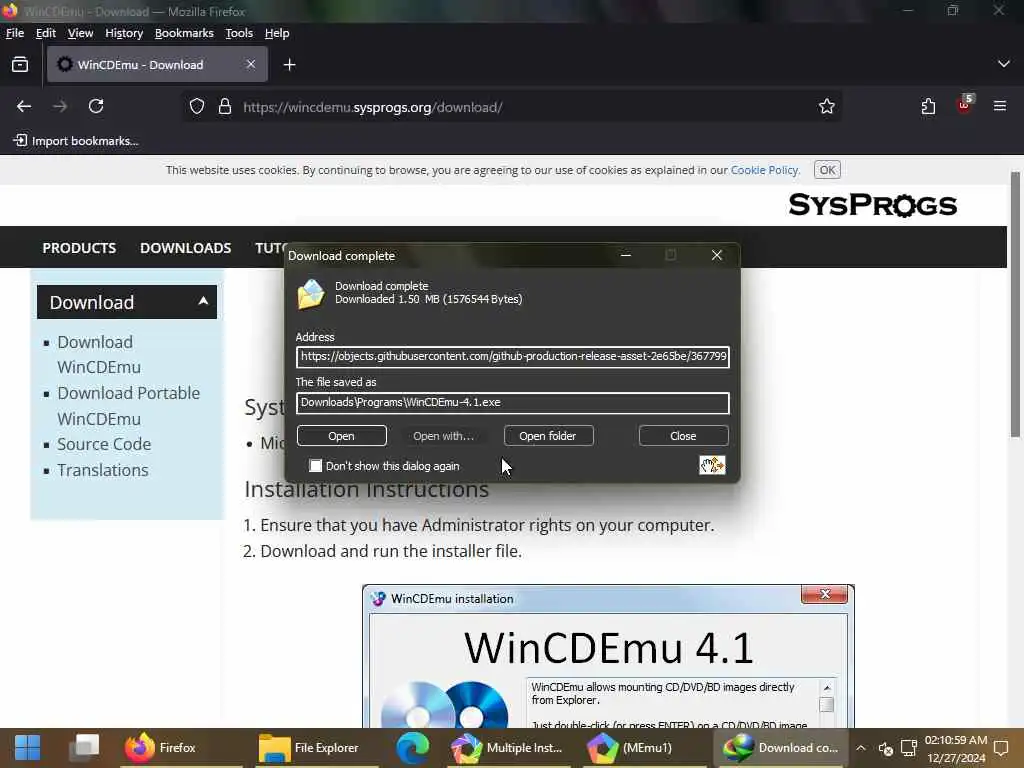The image size is (1024, 768).
Task: Click the muted volume tray icon
Action: point(886,748)
